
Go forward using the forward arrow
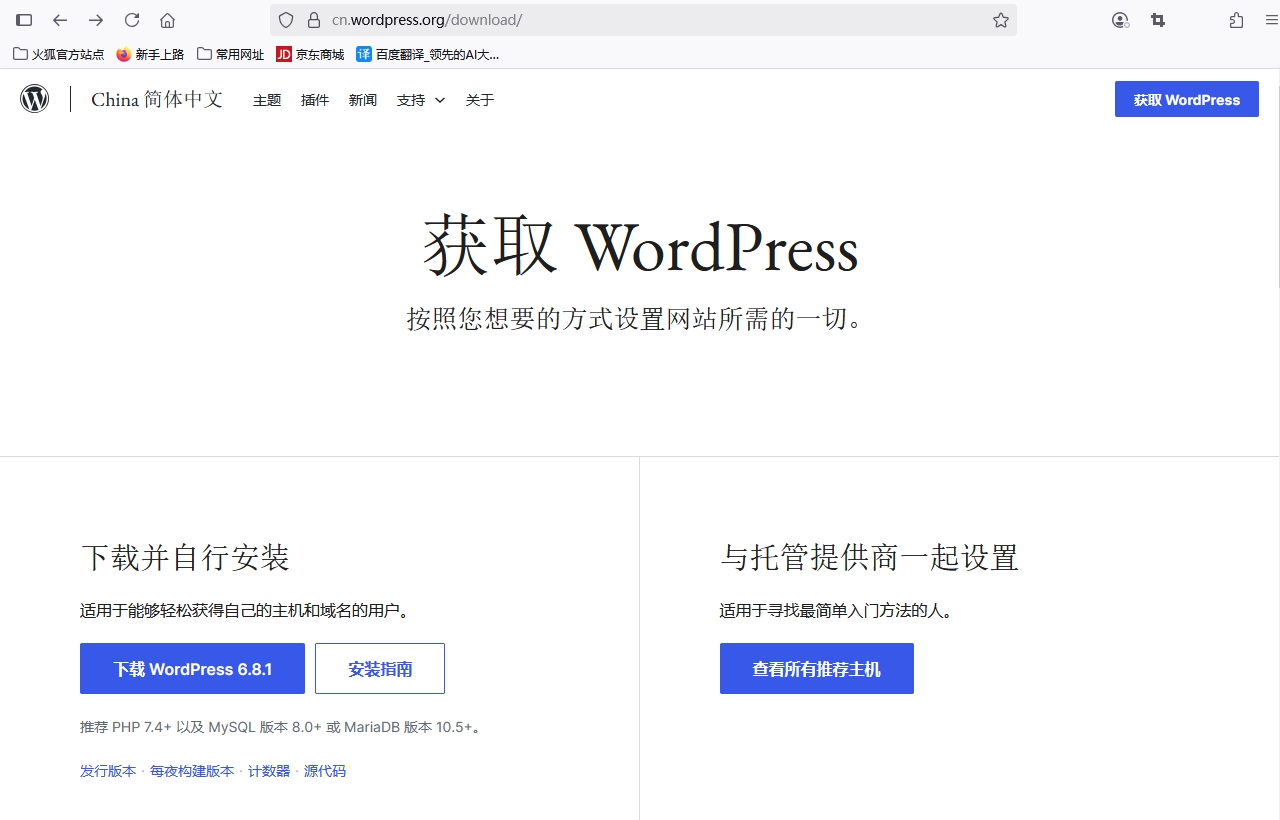[x=96, y=20]
